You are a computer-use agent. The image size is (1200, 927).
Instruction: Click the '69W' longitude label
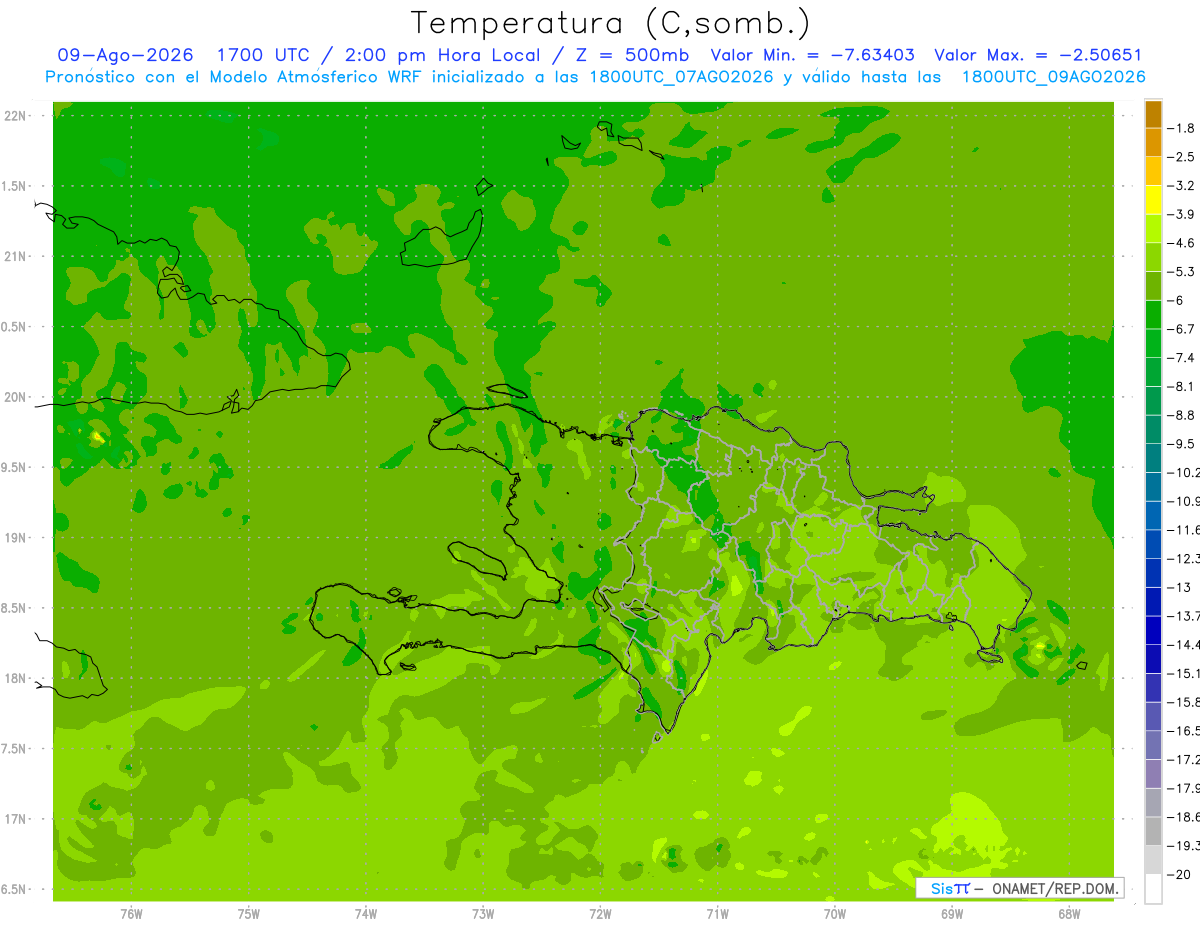pos(952,913)
